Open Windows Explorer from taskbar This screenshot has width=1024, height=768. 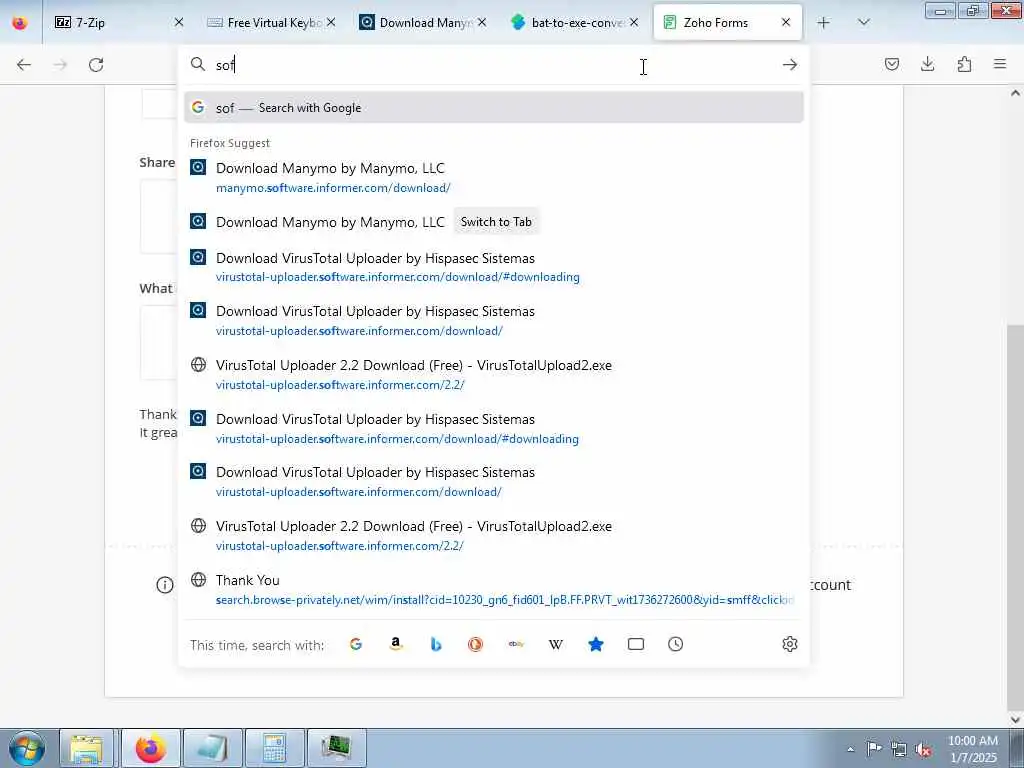pyautogui.click(x=86, y=748)
